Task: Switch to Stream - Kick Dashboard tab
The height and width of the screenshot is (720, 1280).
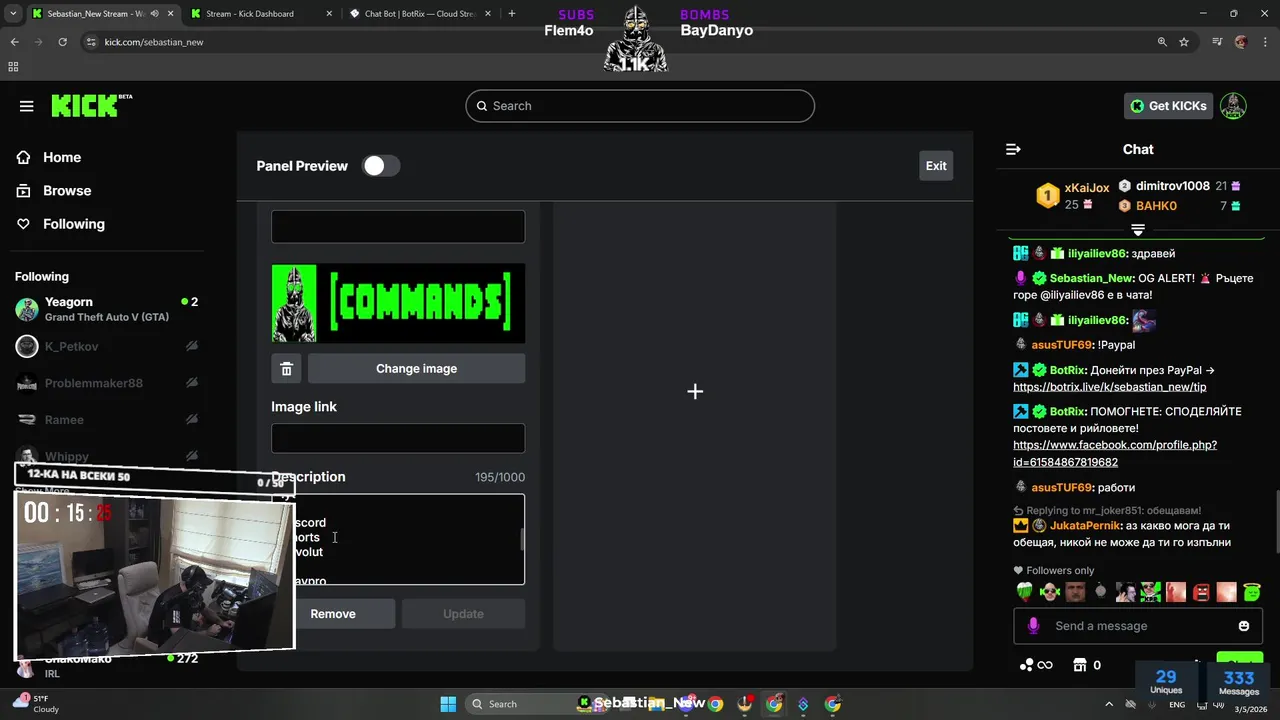Action: (262, 14)
